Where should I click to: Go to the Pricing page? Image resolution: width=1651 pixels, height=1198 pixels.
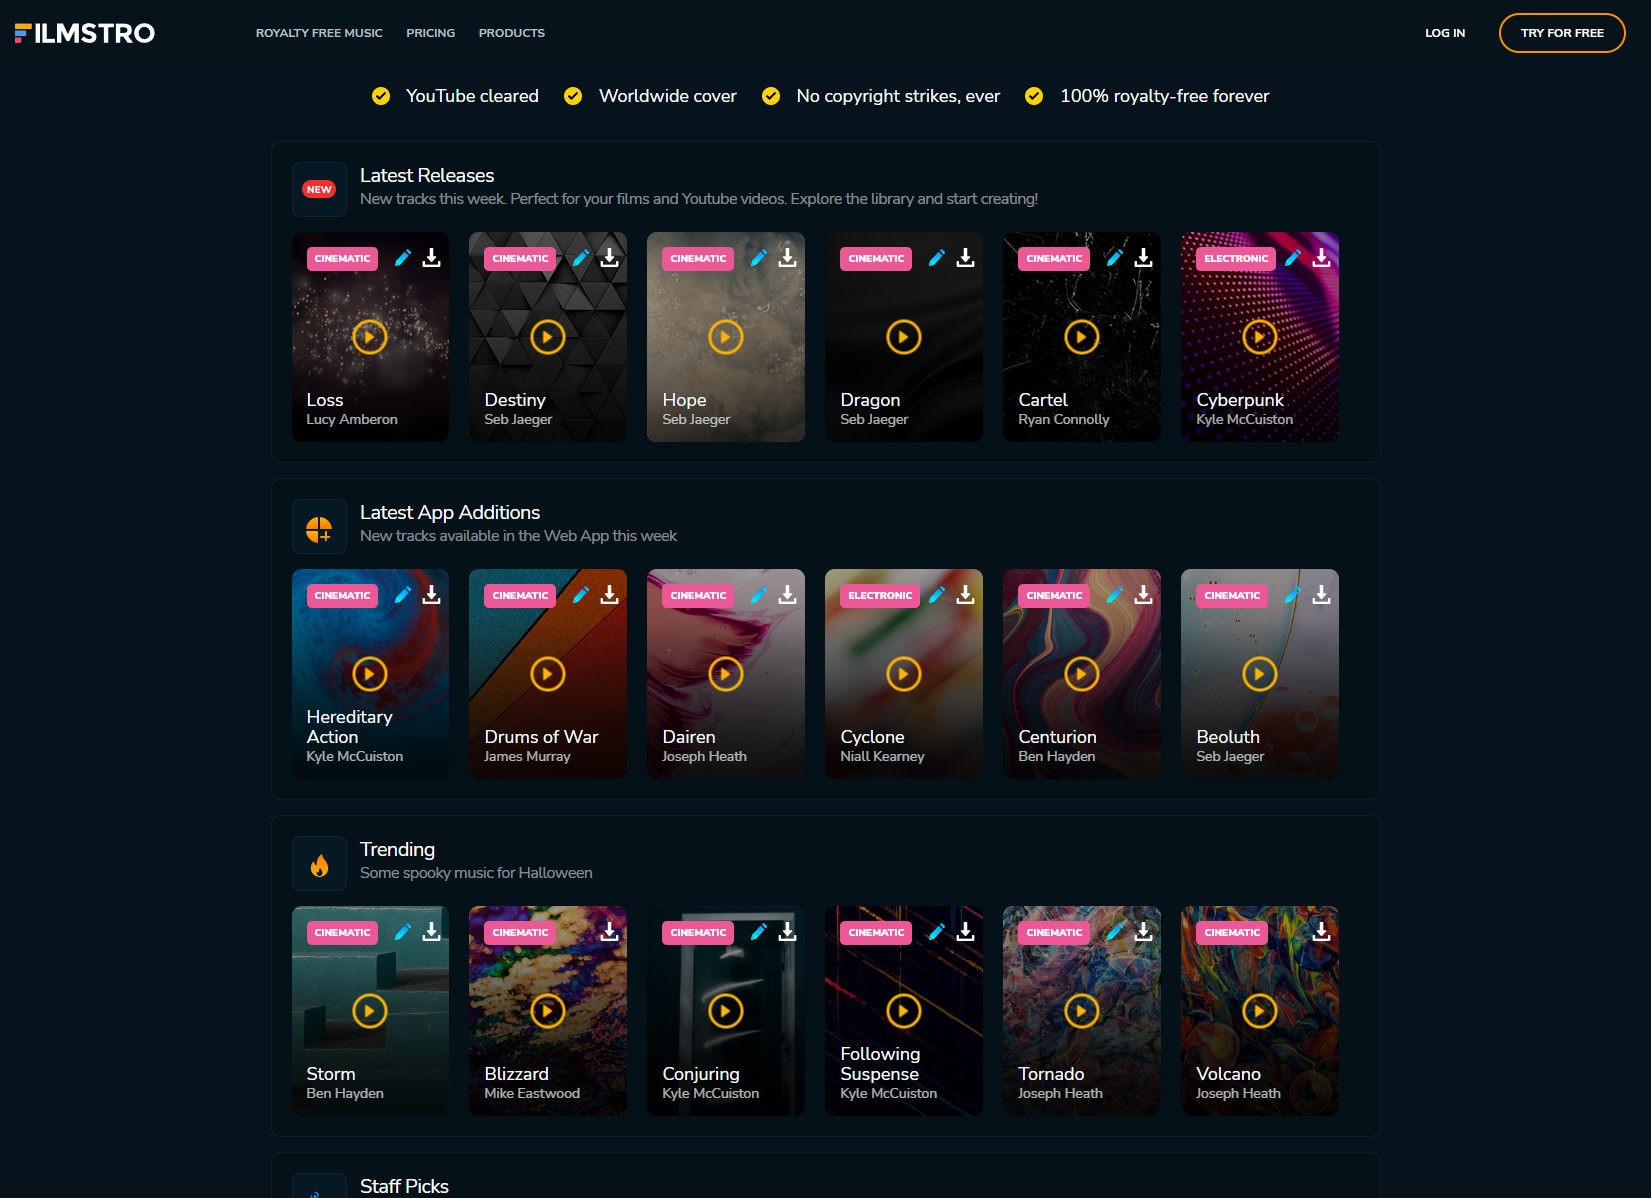[x=430, y=33]
